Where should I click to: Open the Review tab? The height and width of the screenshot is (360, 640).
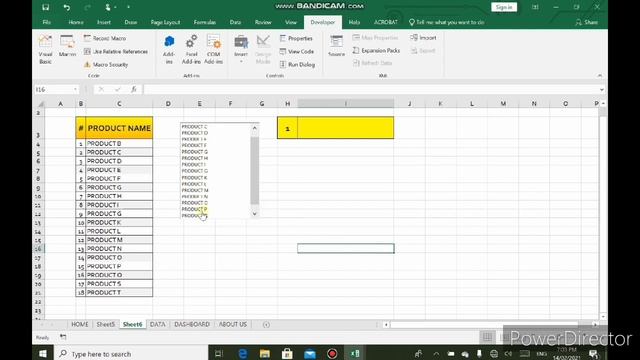point(263,22)
